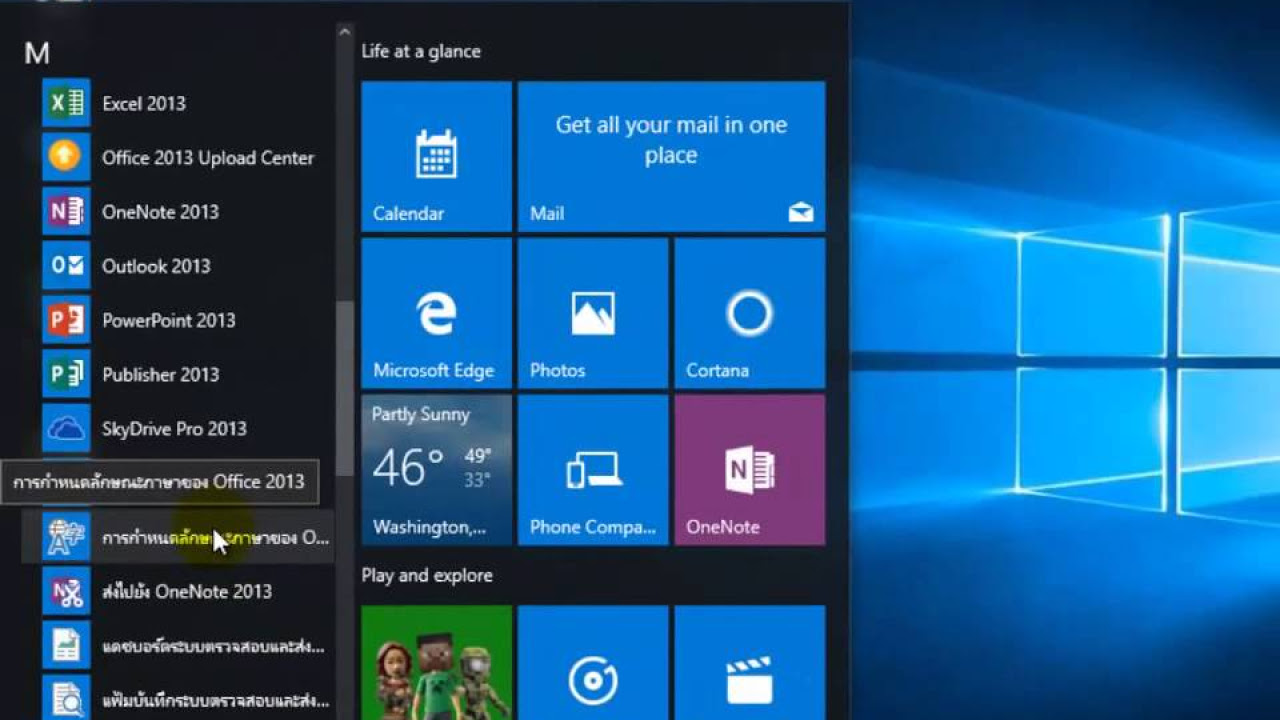Viewport: 1280px width, 720px height.
Task: Click the Life at a glance group title
Action: 421,51
